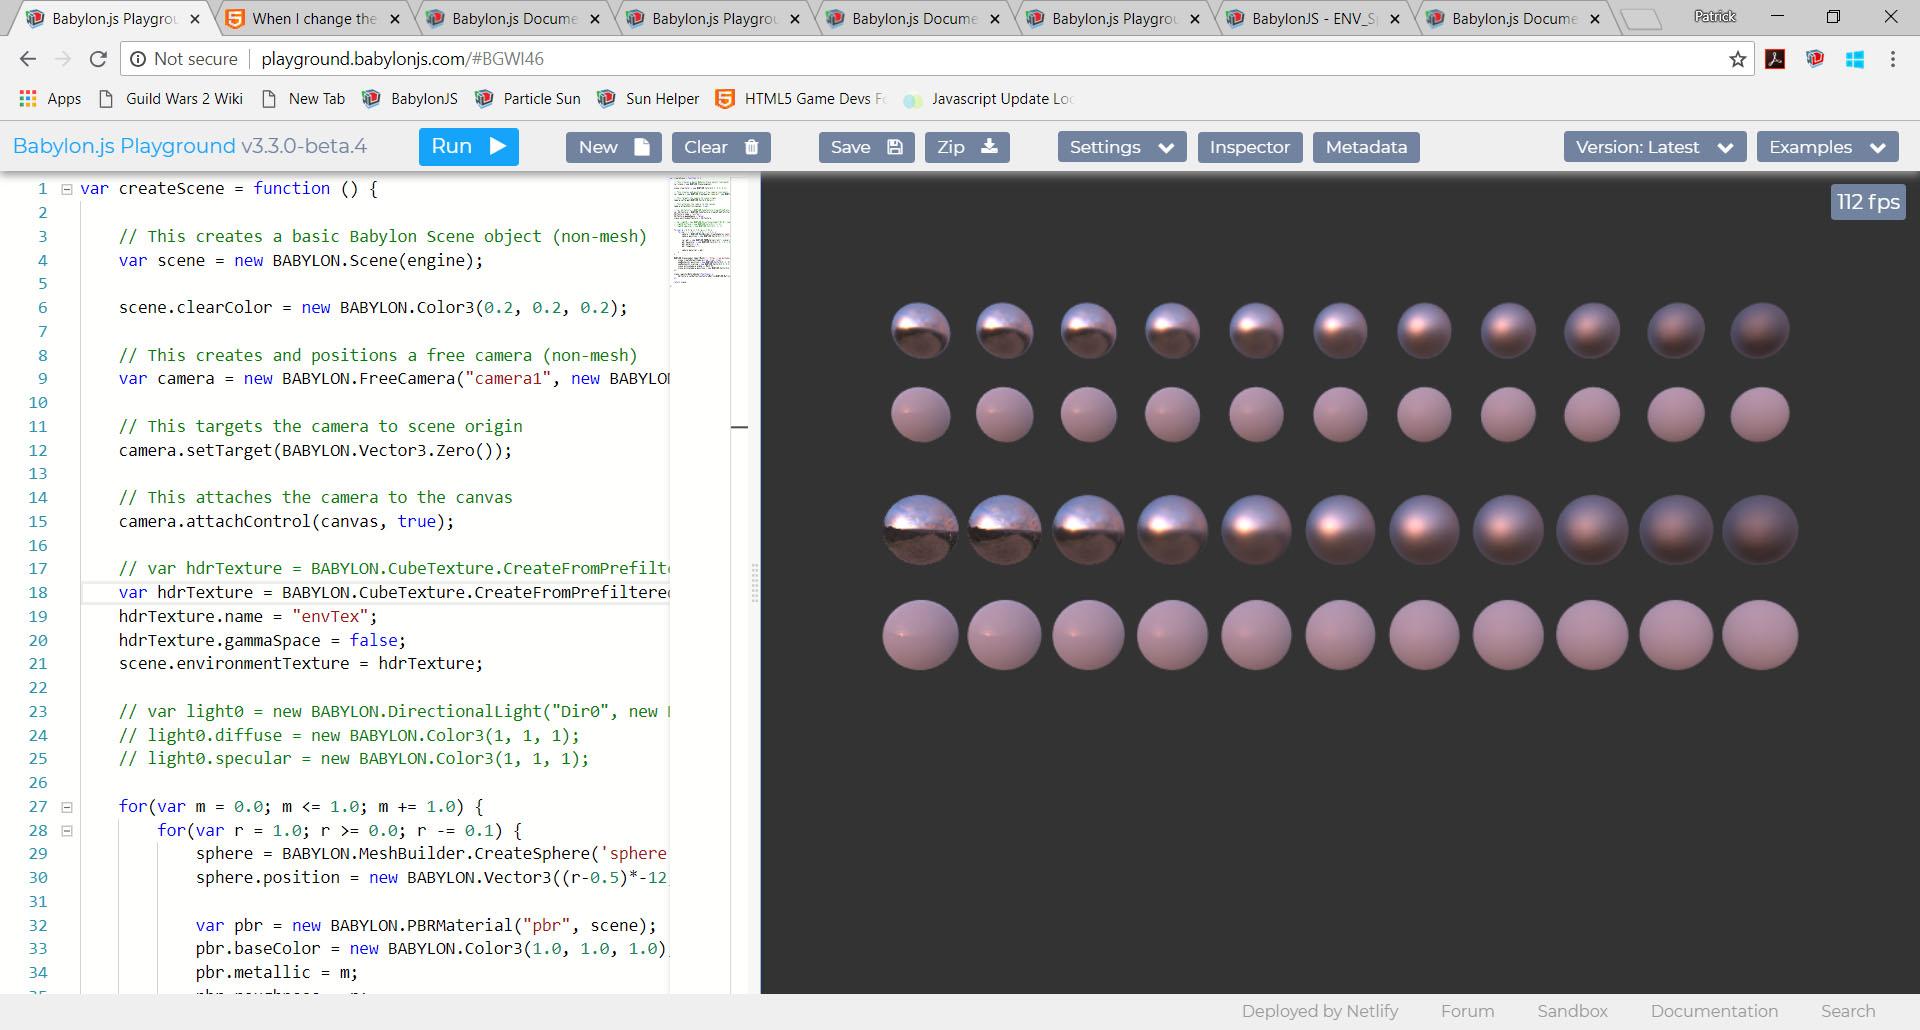The image size is (1920, 1030).
Task: Open the Documentation footer link
Action: (1714, 1011)
